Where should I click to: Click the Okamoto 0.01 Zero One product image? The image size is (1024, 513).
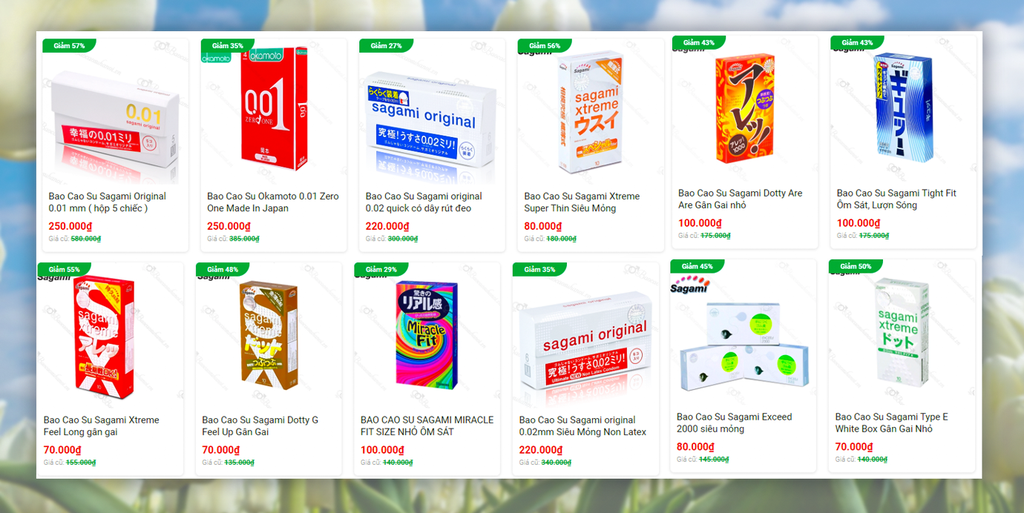point(274,110)
